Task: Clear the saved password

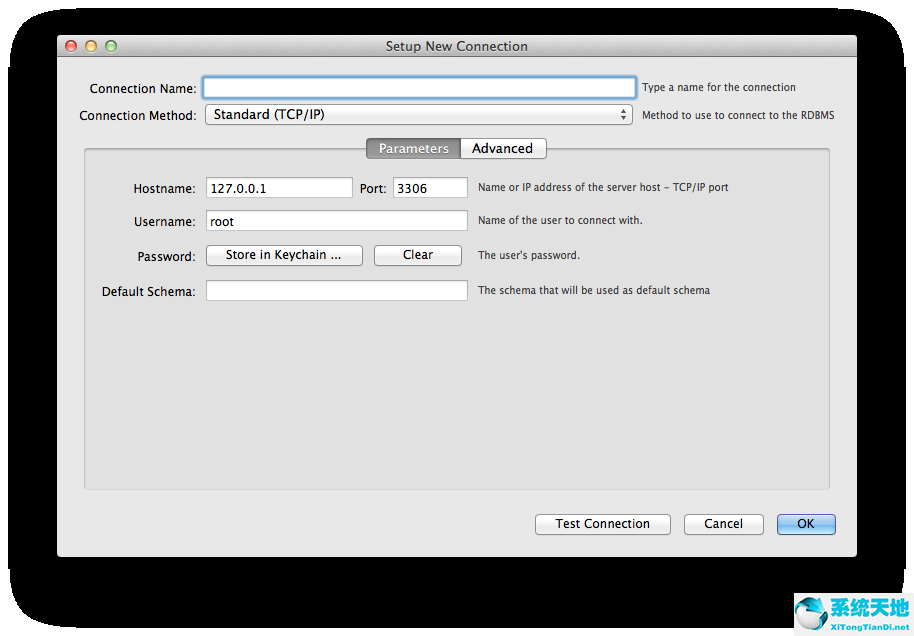Action: [x=417, y=255]
